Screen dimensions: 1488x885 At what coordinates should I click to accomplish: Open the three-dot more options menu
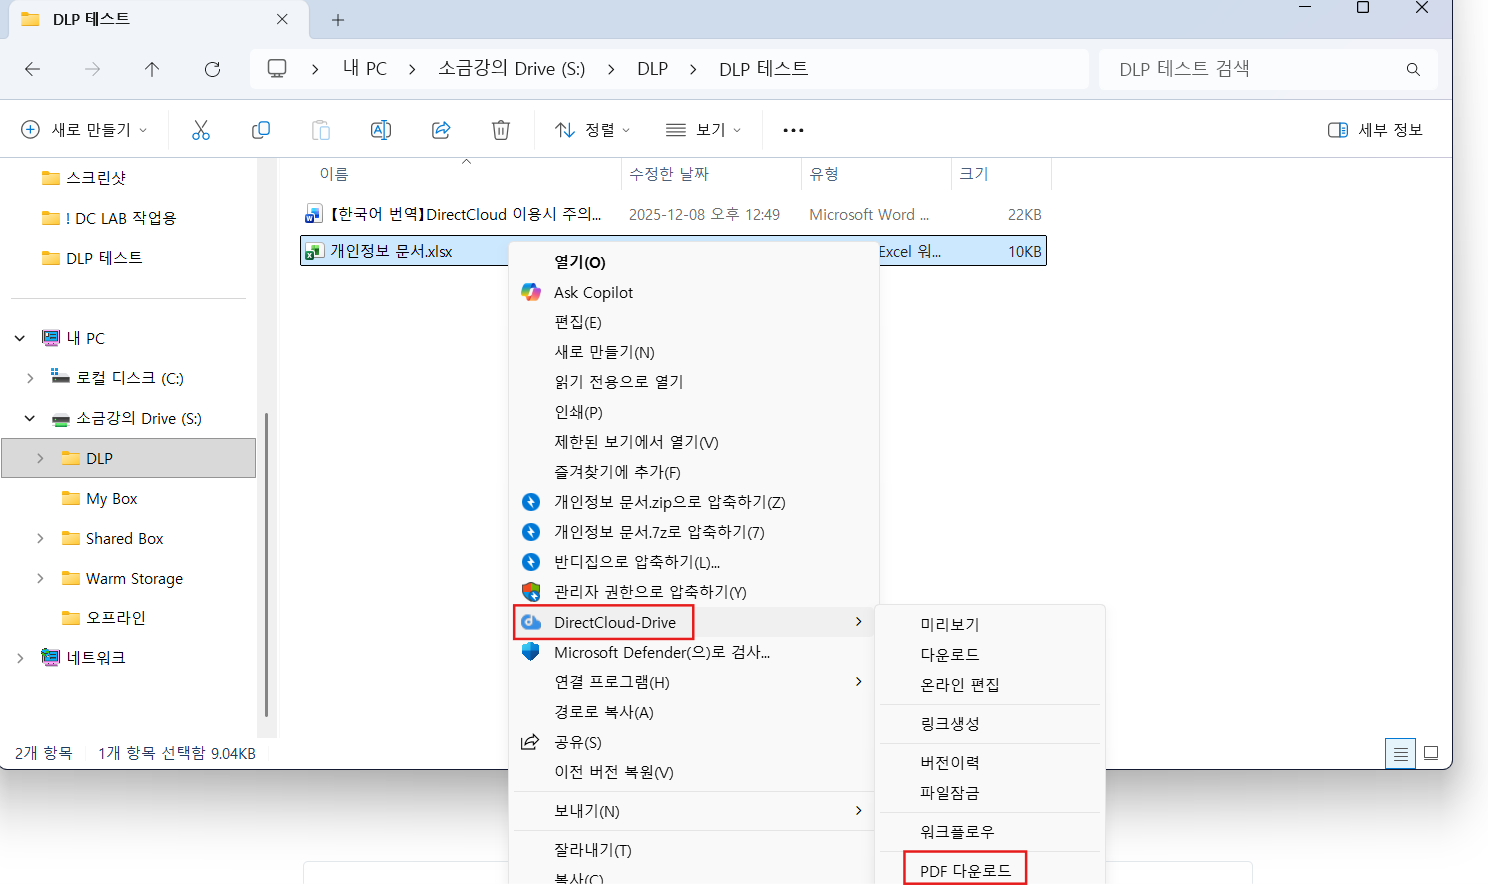793,130
